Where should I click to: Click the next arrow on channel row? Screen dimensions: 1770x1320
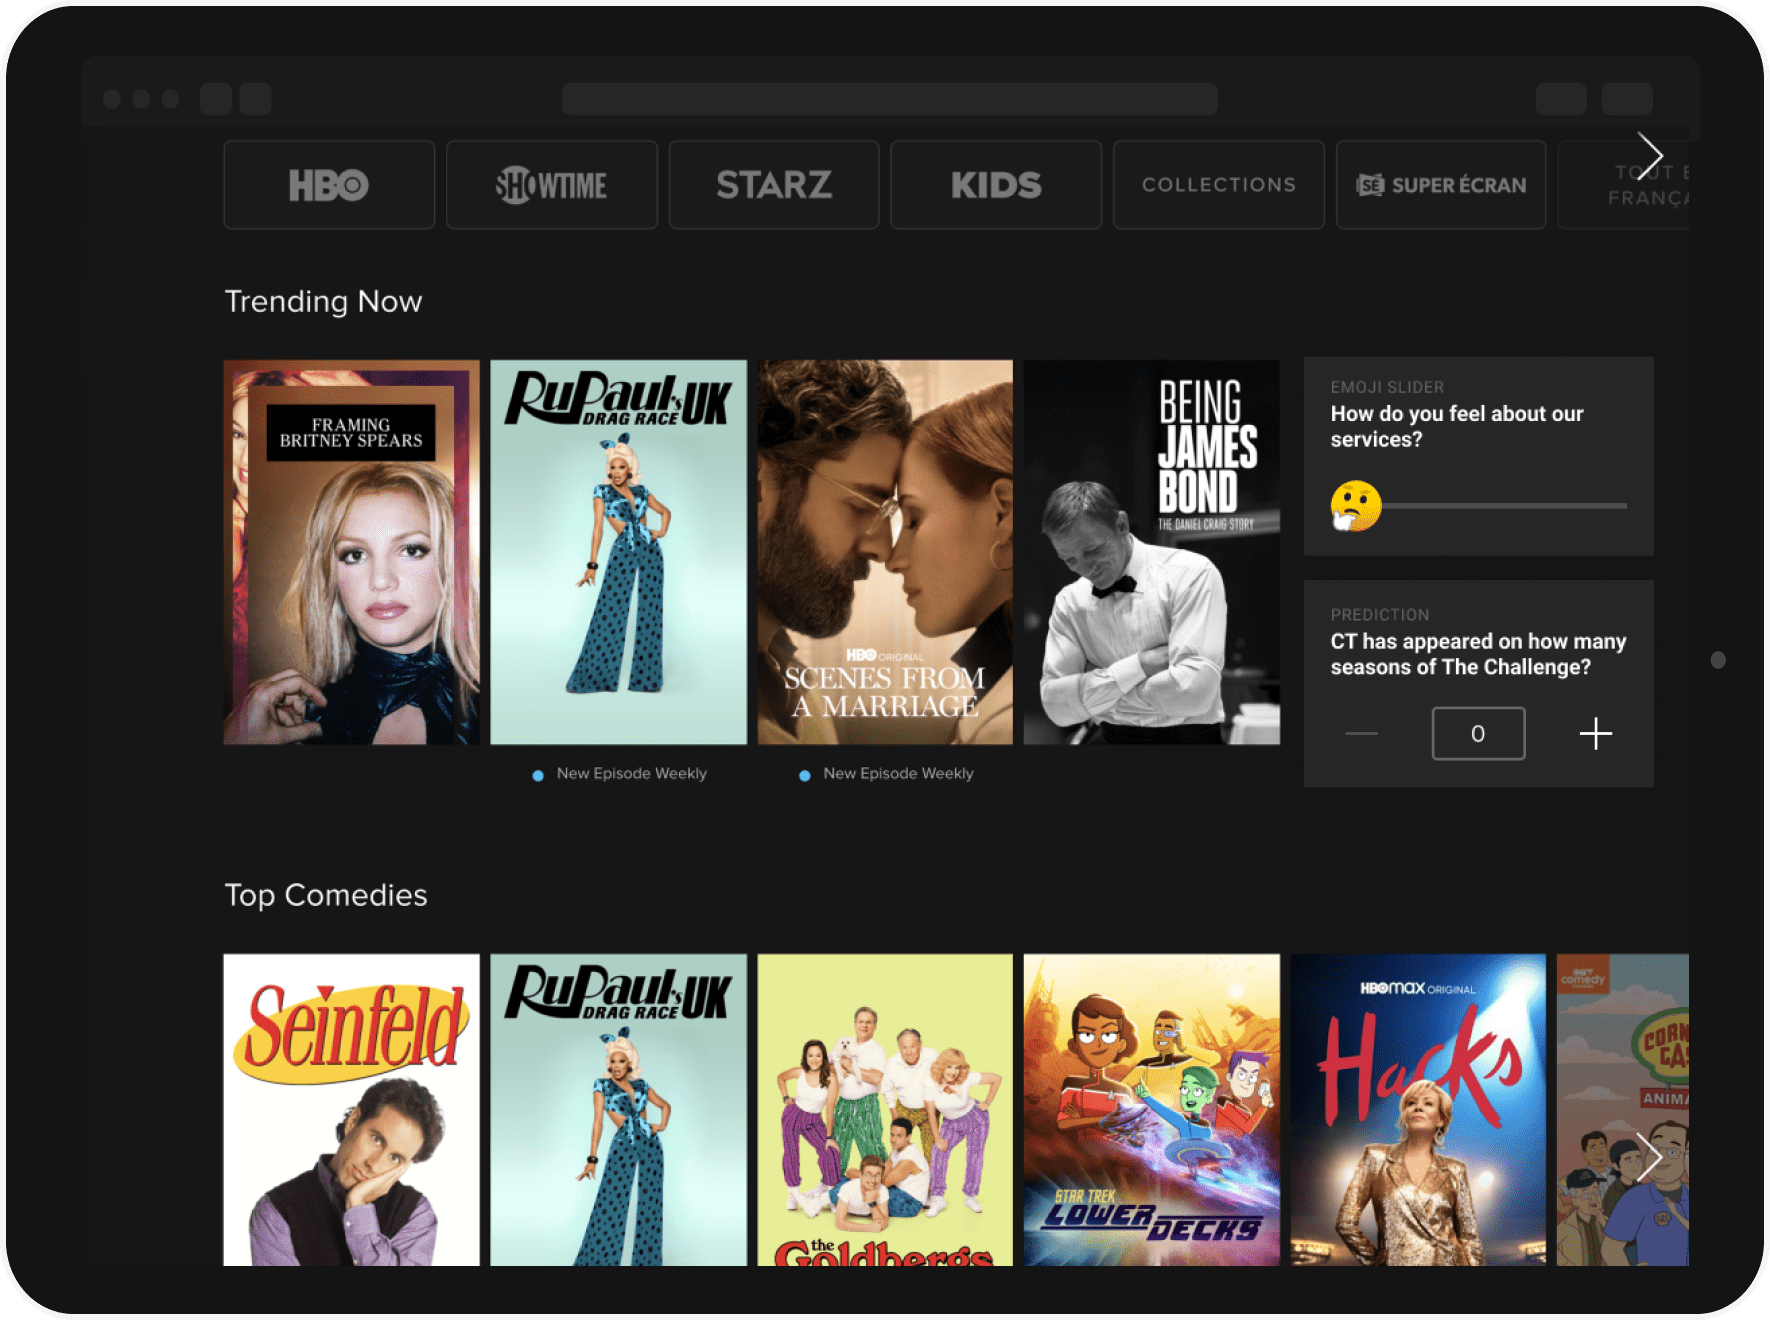click(1650, 155)
